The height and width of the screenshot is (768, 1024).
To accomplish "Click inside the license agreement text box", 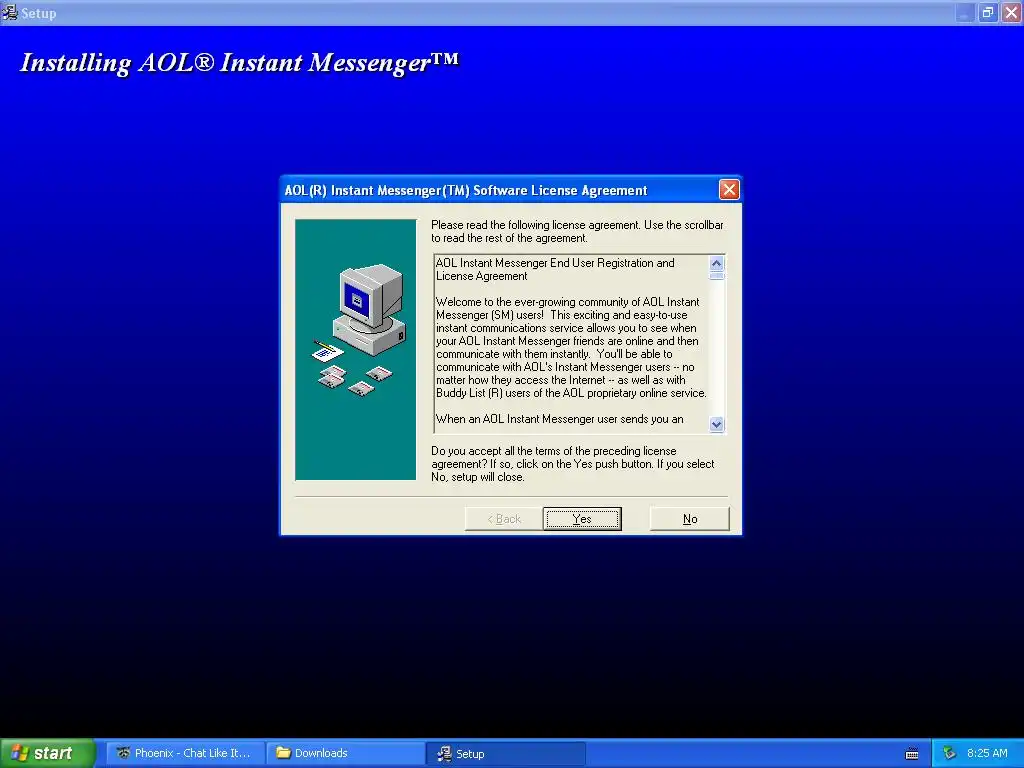I will 571,344.
